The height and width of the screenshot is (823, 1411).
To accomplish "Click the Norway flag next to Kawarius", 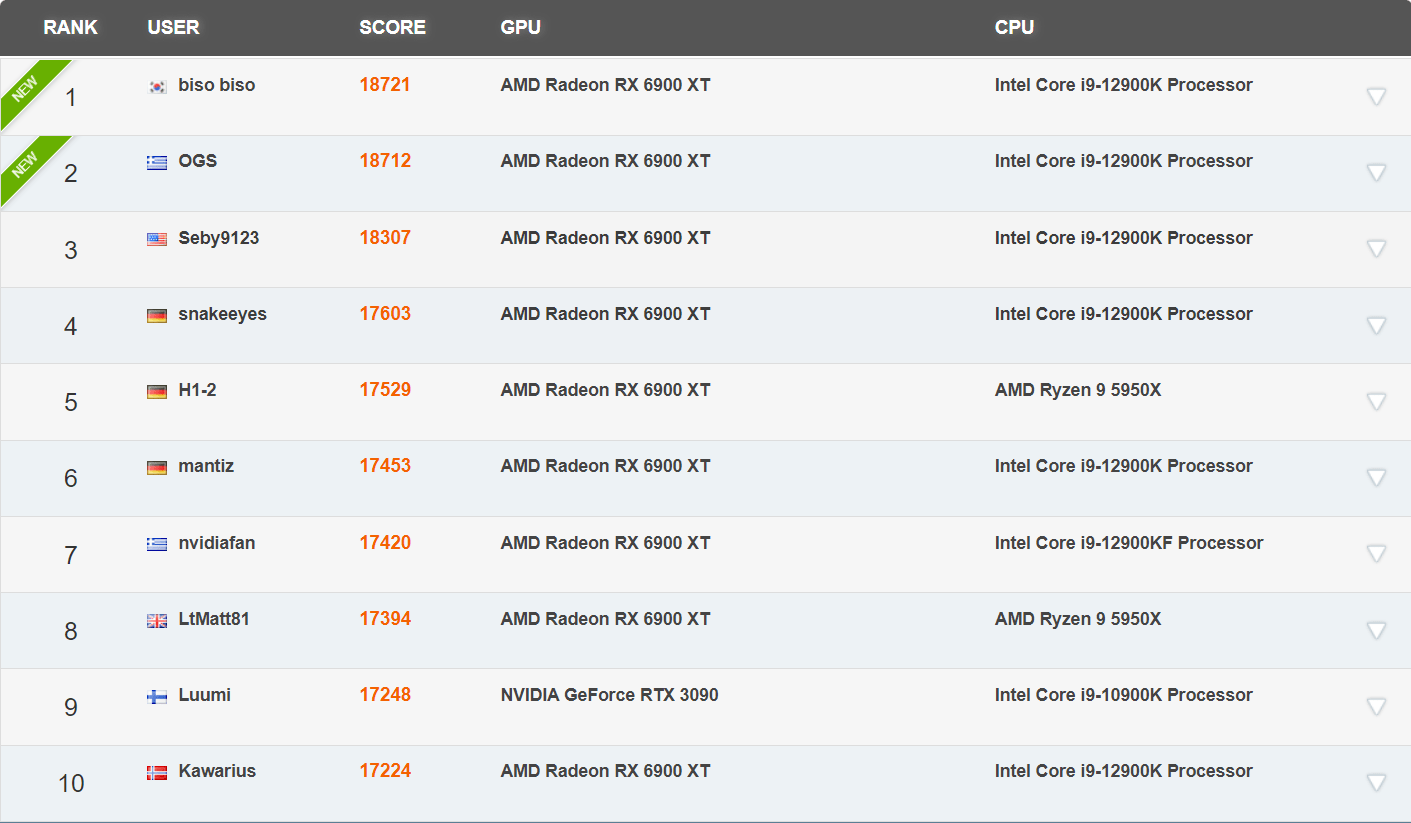I will click(x=157, y=771).
